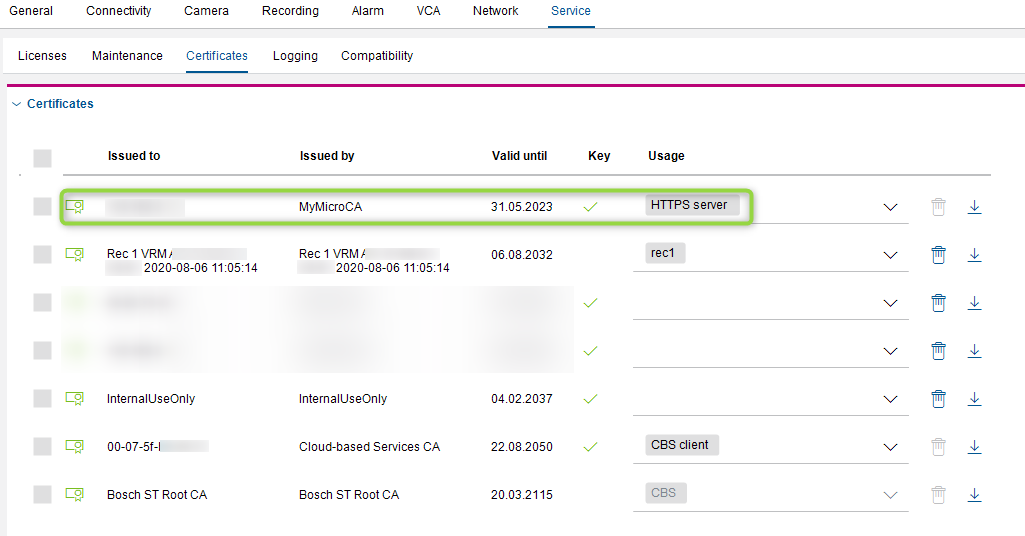This screenshot has height=536, width=1025.
Task: Download the InternalUseOnly certificate
Action: (x=974, y=399)
